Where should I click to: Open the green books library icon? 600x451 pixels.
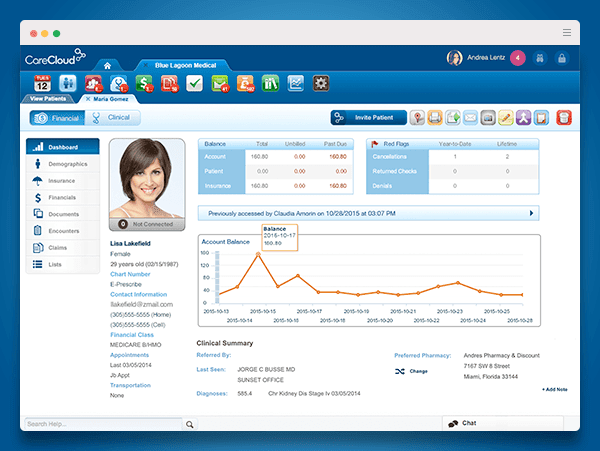click(x=271, y=83)
